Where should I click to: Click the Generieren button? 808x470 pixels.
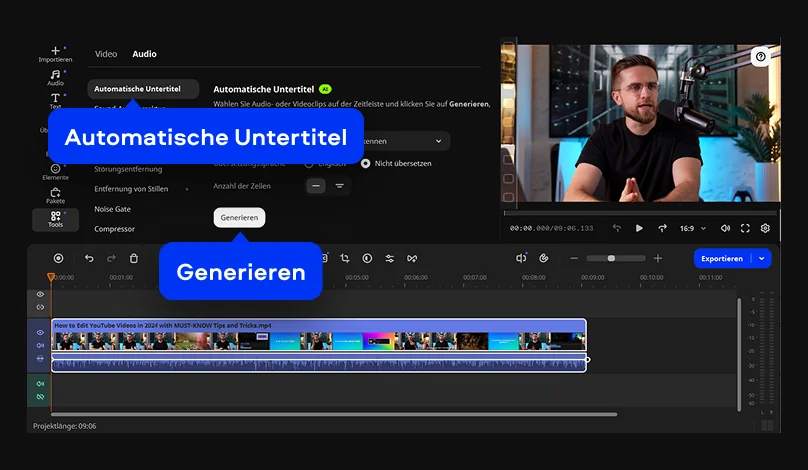240,217
